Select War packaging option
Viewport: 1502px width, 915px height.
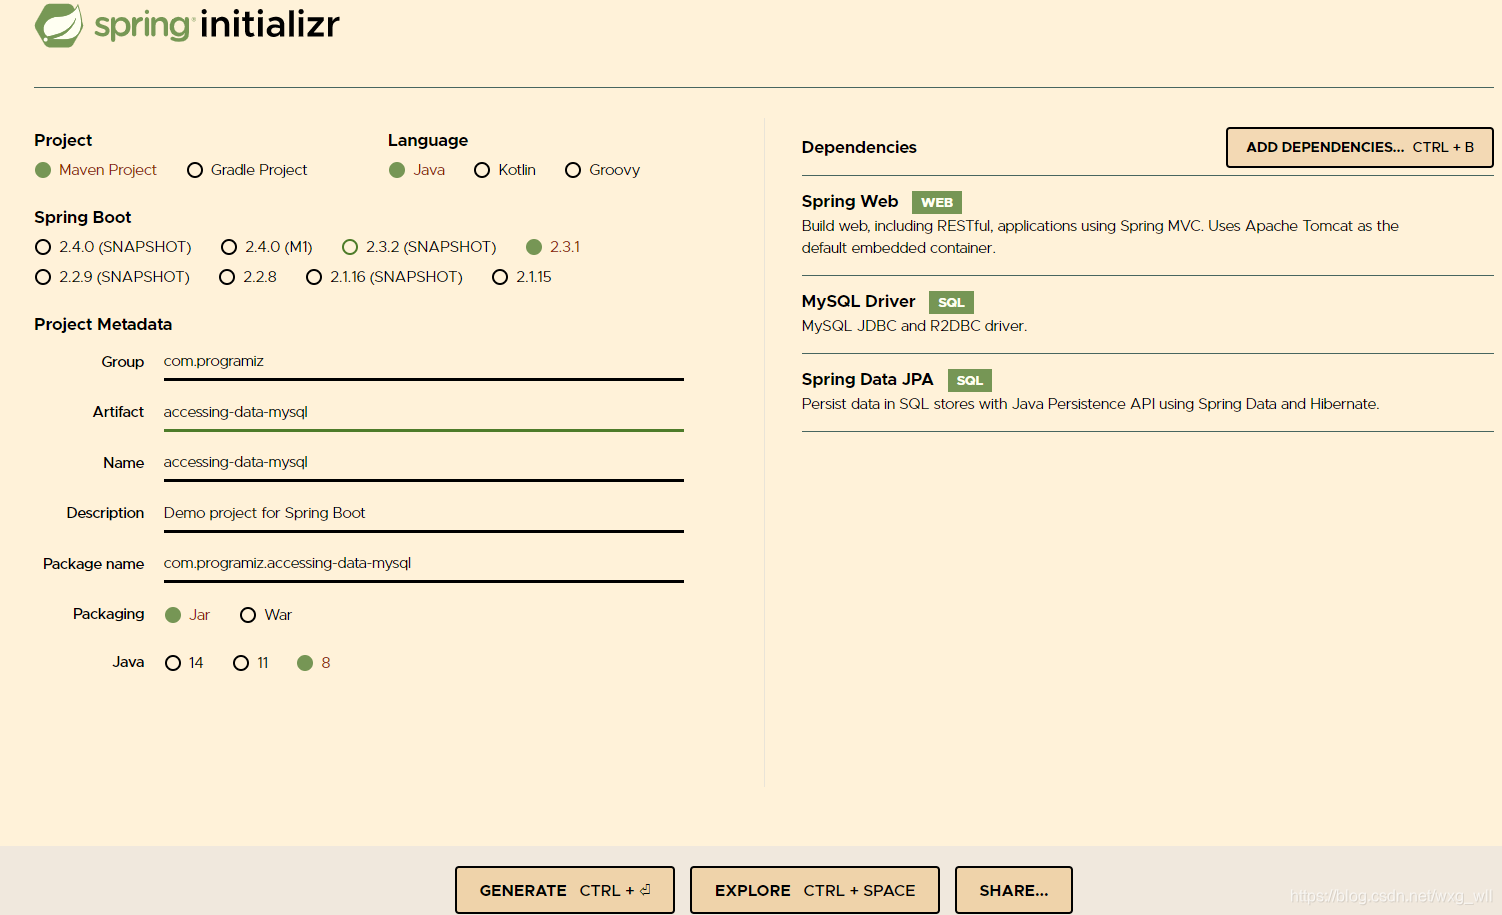248,615
